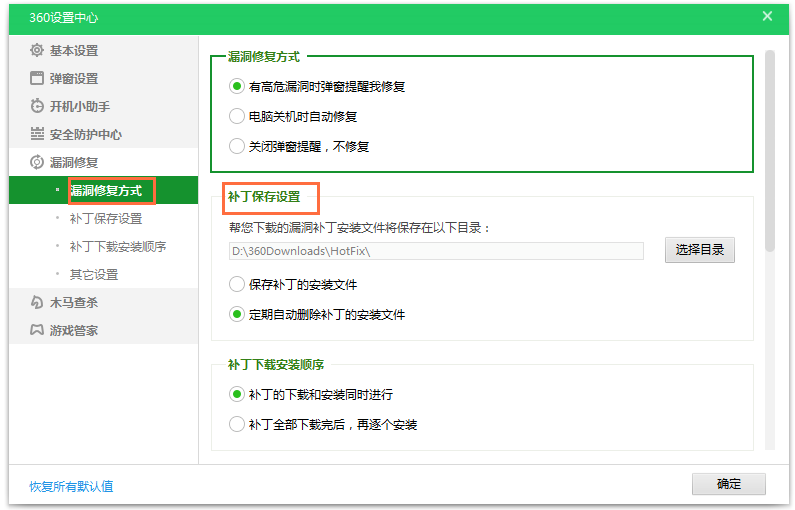The height and width of the screenshot is (510, 795).
Task: Choose 补丁全部下载完后，再逐个安装 option
Action: click(x=237, y=424)
